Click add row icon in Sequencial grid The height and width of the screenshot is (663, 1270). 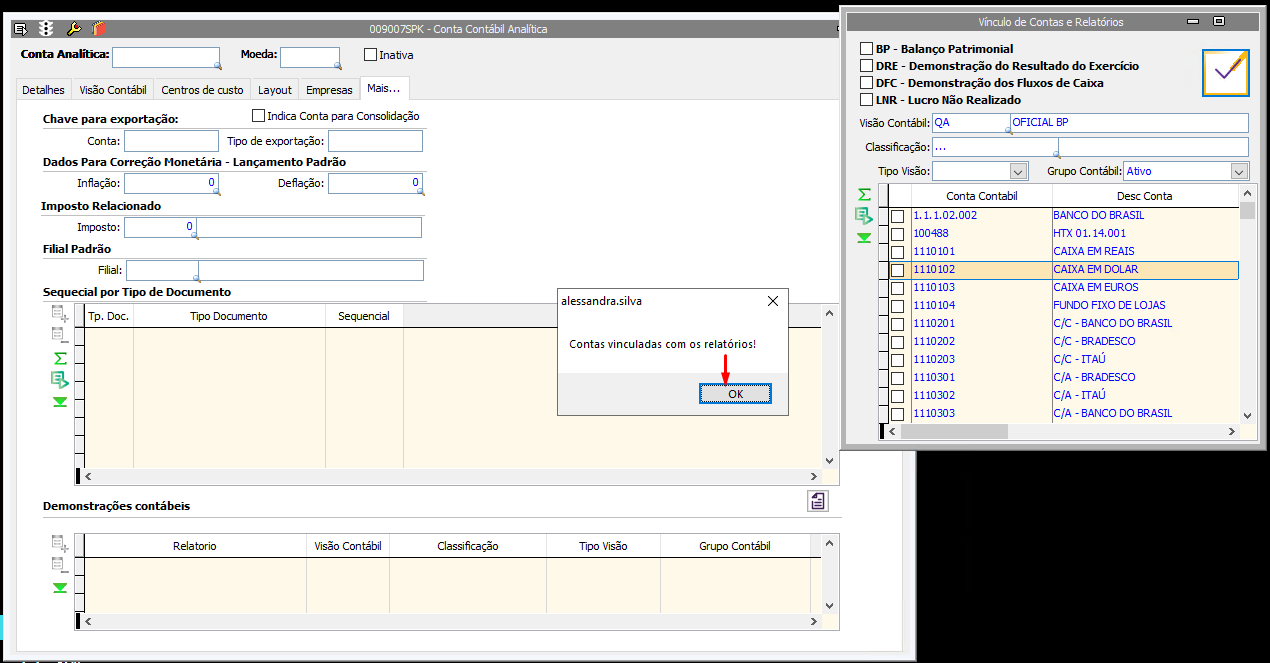tap(60, 315)
